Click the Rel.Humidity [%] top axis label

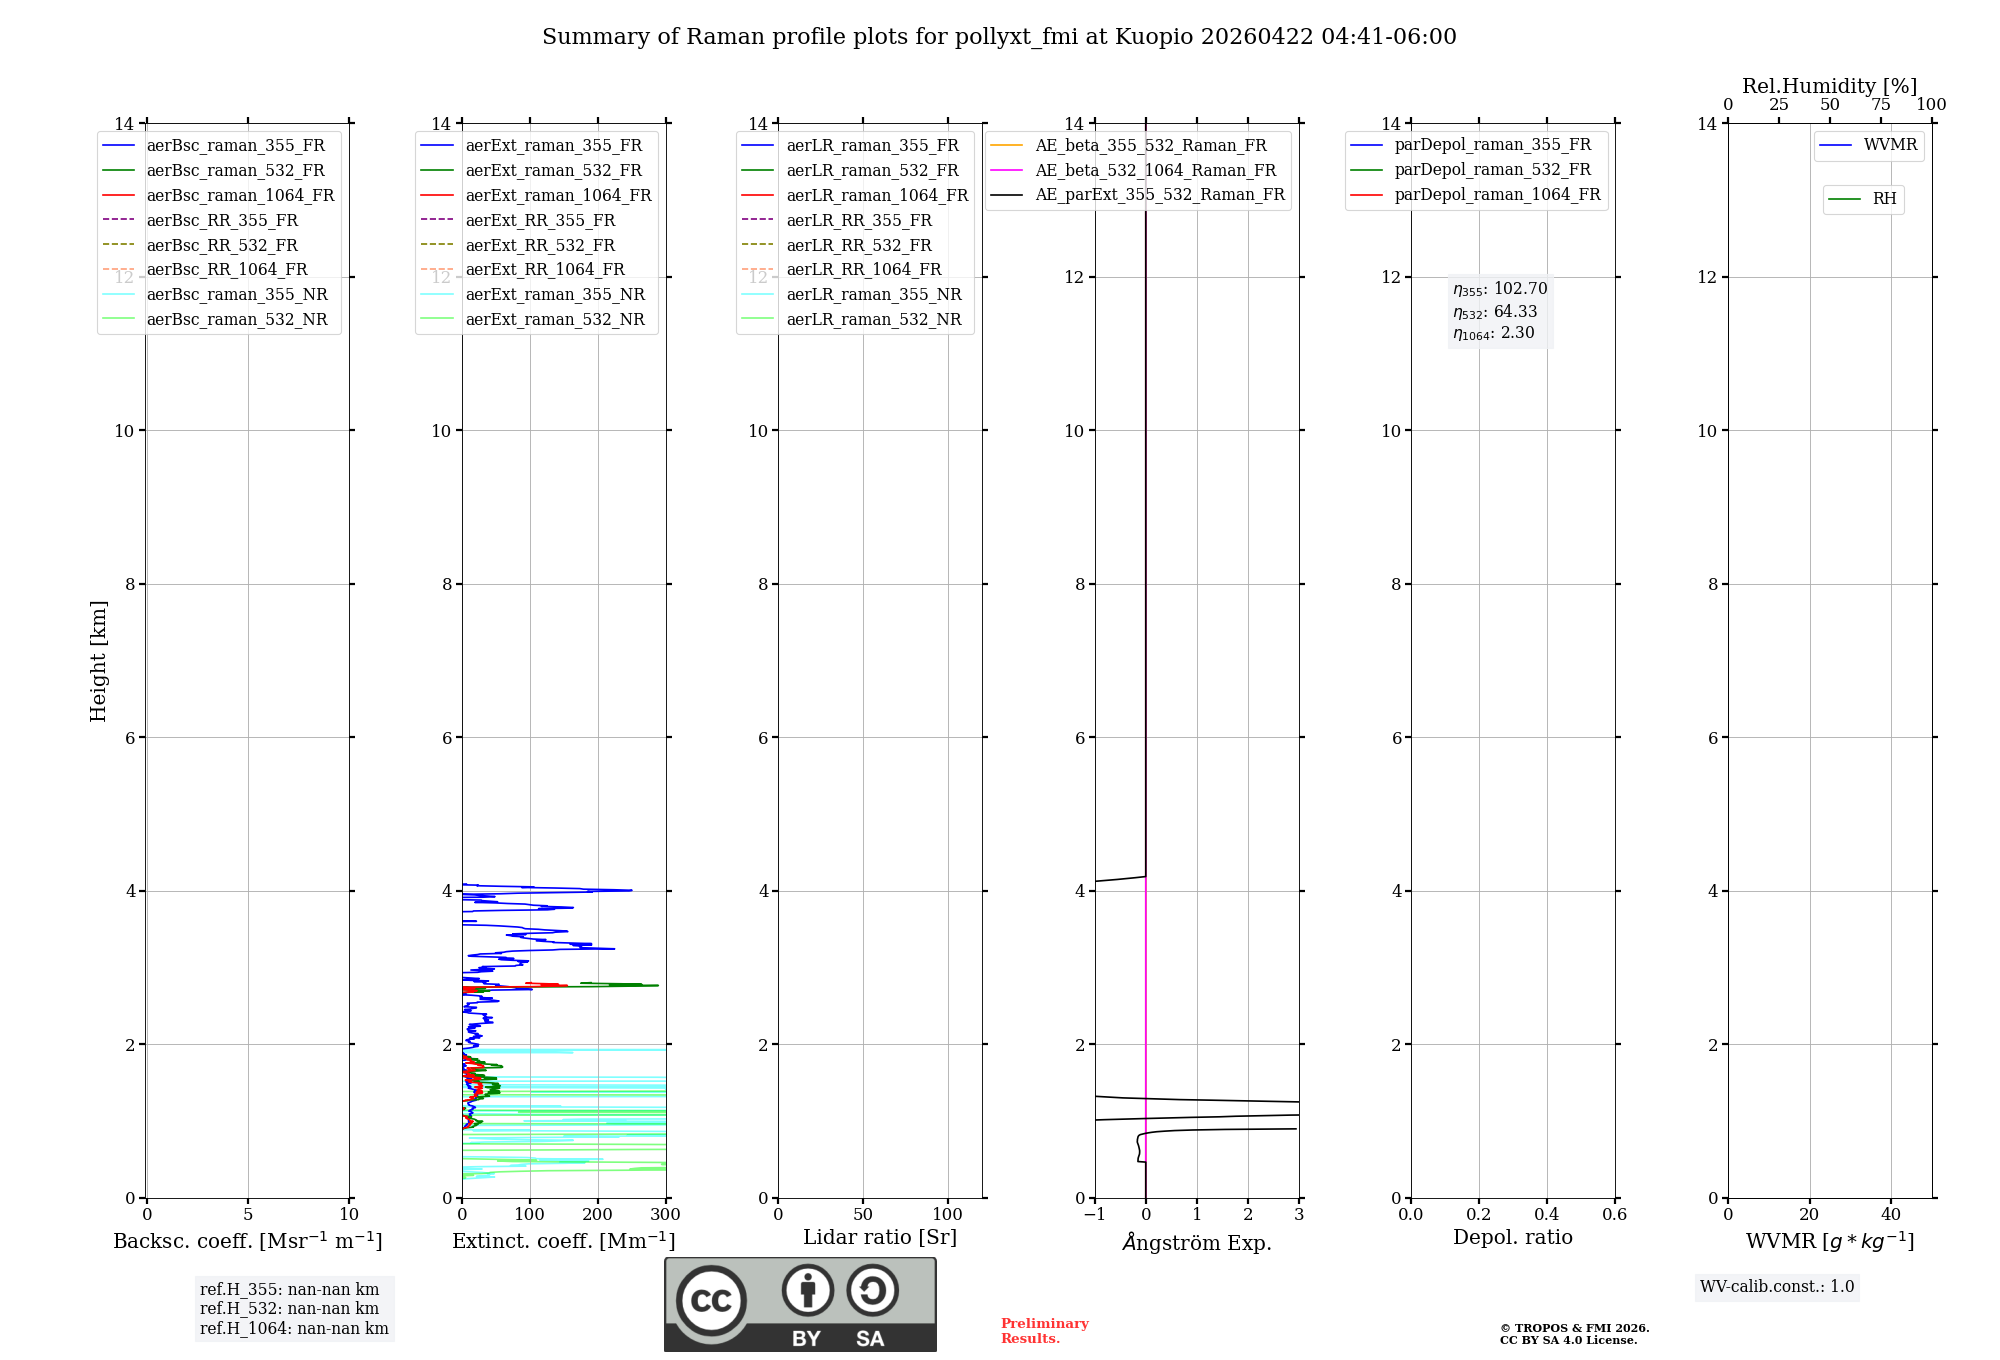pyautogui.click(x=1829, y=86)
